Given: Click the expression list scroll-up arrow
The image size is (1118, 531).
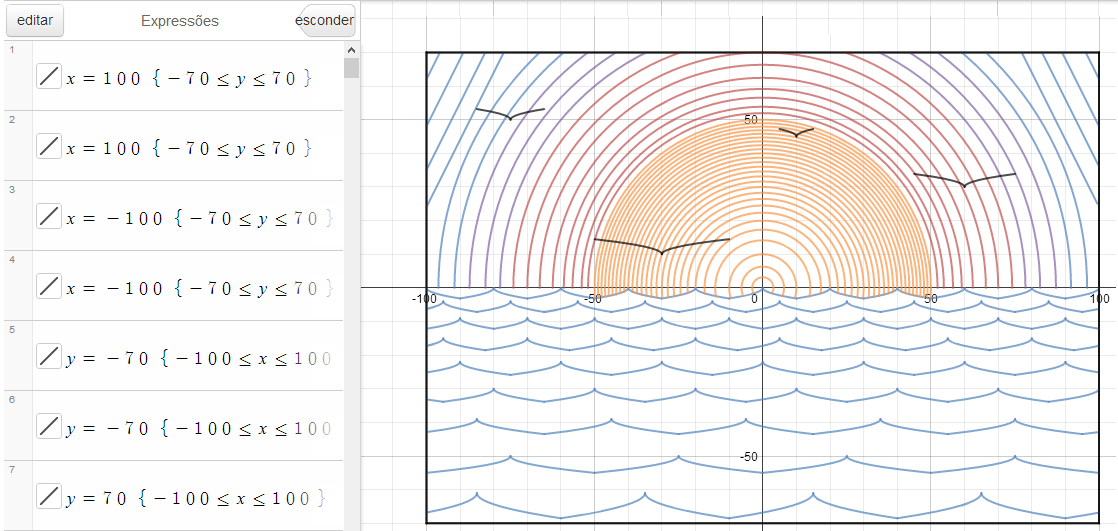Looking at the screenshot, I should coord(351,49).
